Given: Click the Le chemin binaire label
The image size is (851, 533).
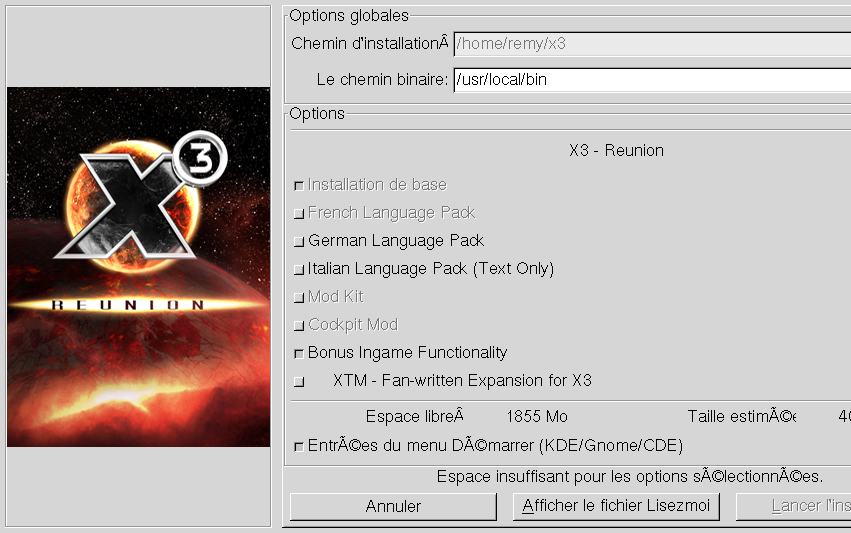Looking at the screenshot, I should (383, 80).
